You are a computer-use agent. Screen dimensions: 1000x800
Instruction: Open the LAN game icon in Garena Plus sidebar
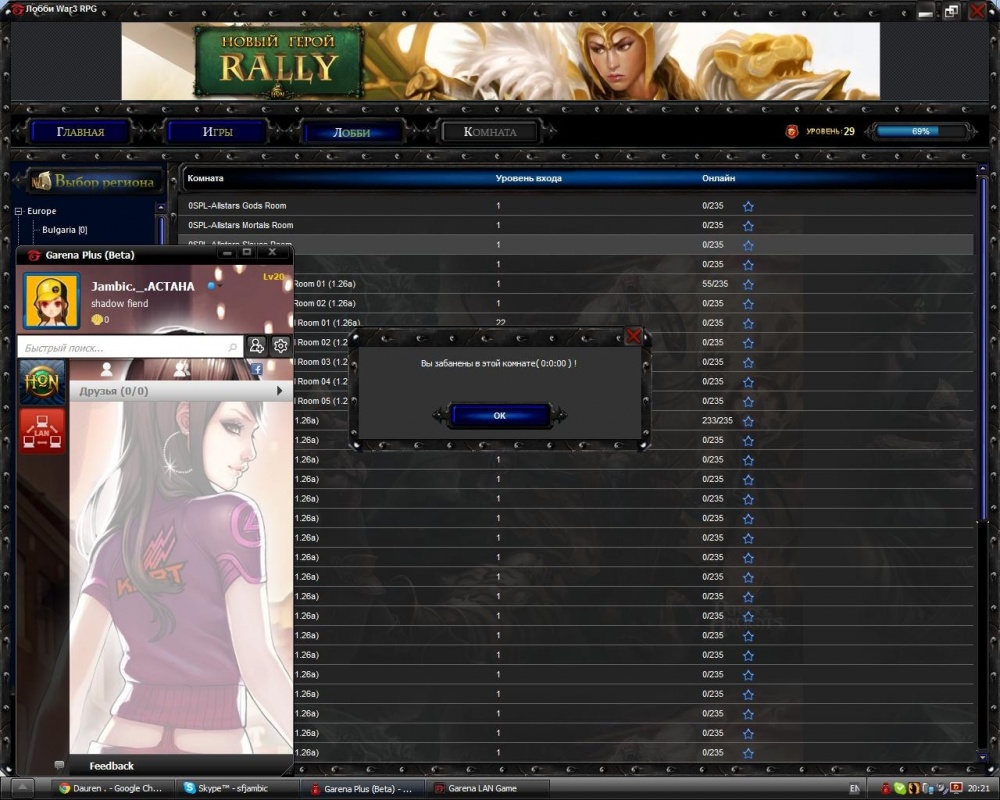tap(41, 431)
